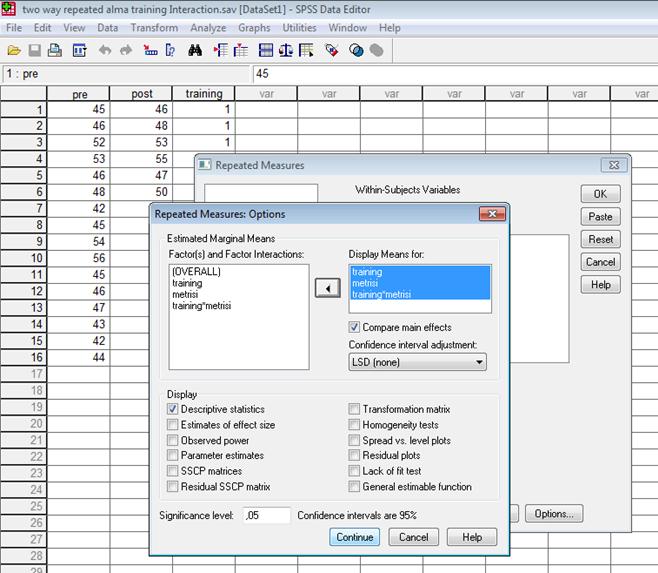Image resolution: width=658 pixels, height=573 pixels.
Task: Check Residual plots option
Action: click(354, 455)
